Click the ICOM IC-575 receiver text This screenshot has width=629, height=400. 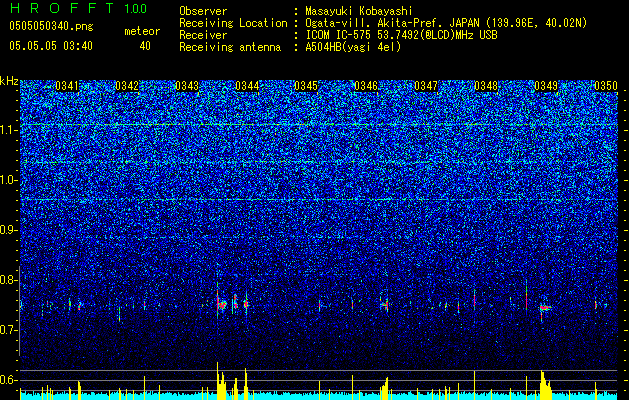(x=401, y=35)
